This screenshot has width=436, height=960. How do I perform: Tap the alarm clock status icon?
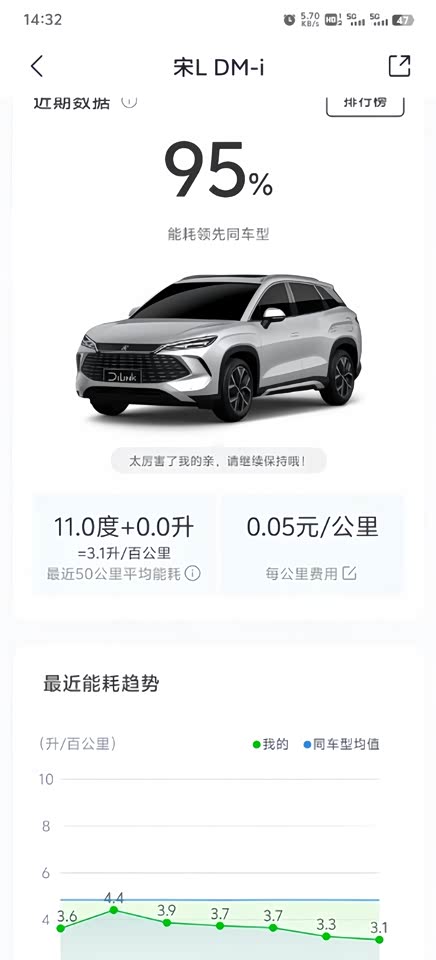point(289,20)
